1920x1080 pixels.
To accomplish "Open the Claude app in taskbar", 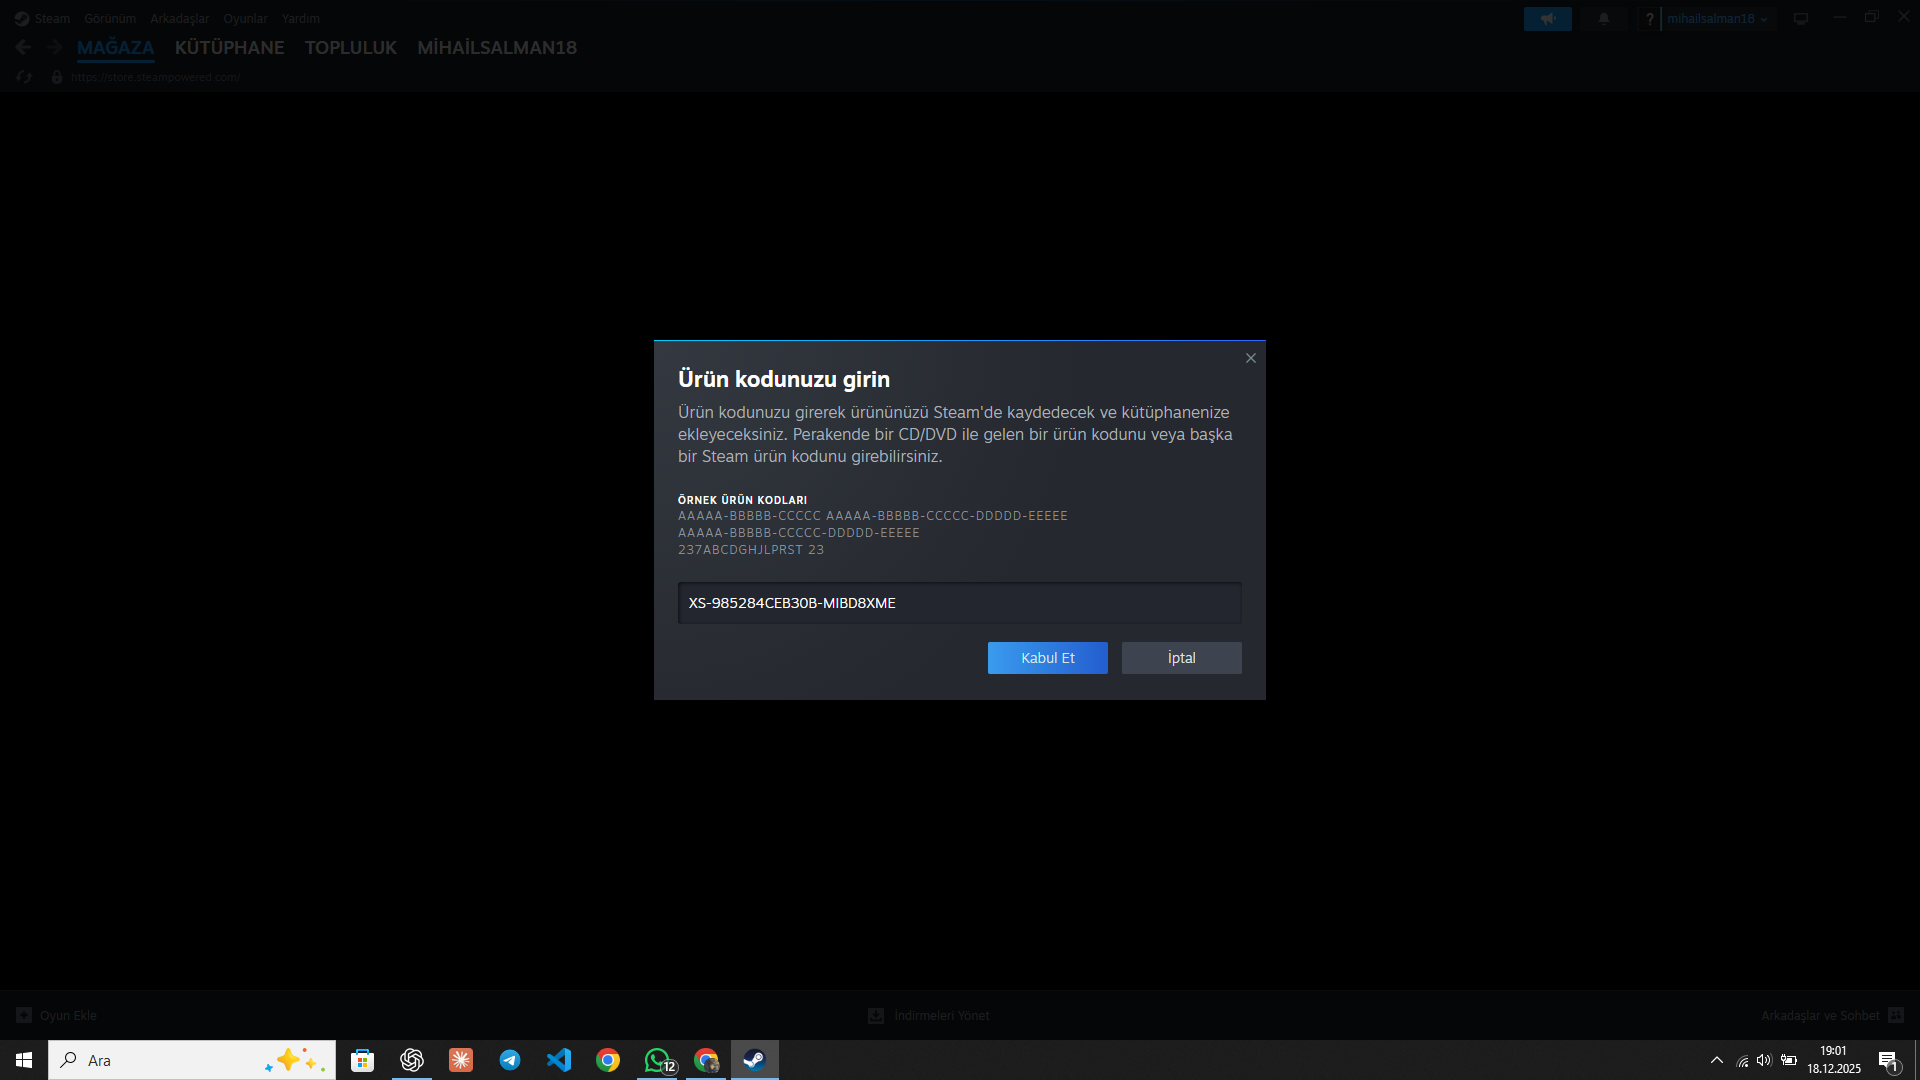I will 460,1060.
